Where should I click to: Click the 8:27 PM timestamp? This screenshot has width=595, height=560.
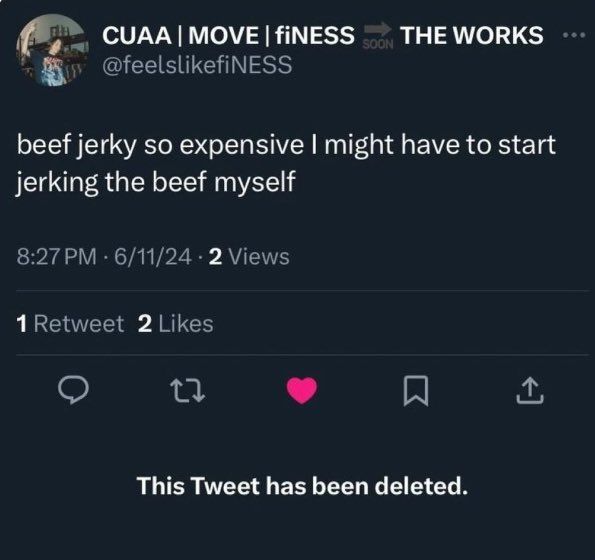[56, 256]
